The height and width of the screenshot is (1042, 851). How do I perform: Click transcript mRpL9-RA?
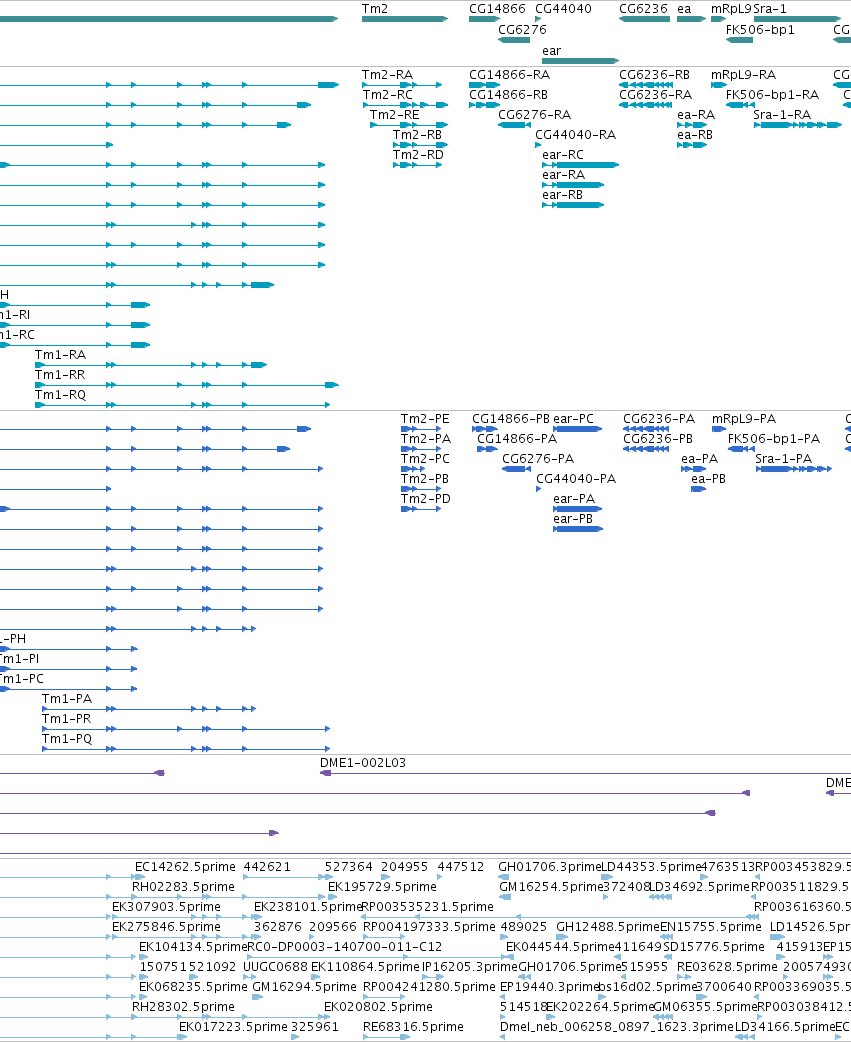(719, 85)
